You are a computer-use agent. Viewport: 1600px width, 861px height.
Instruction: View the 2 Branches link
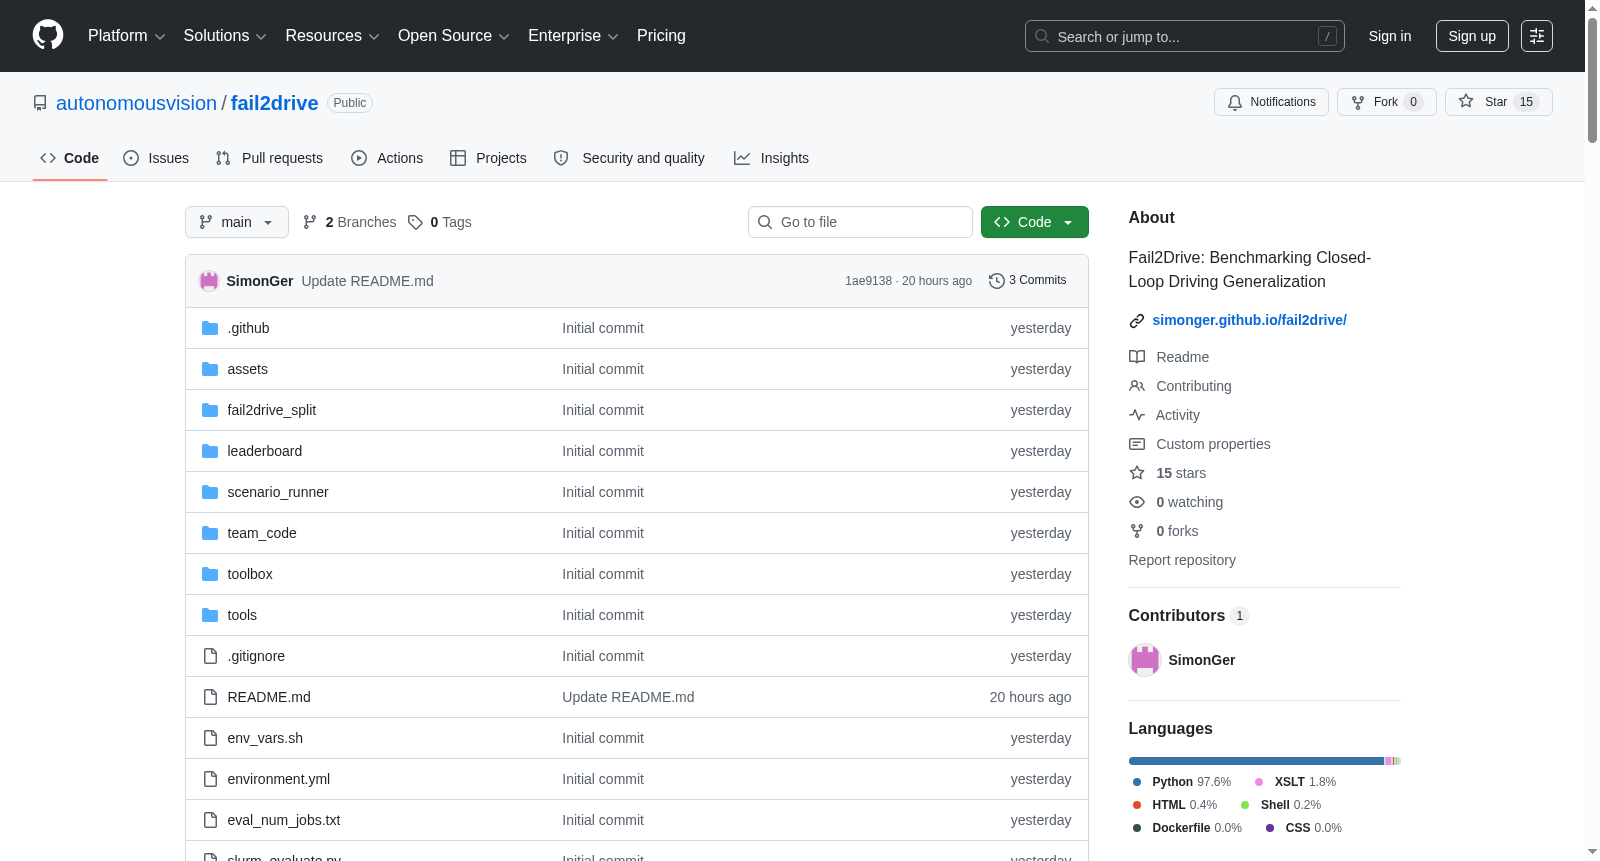coord(350,222)
